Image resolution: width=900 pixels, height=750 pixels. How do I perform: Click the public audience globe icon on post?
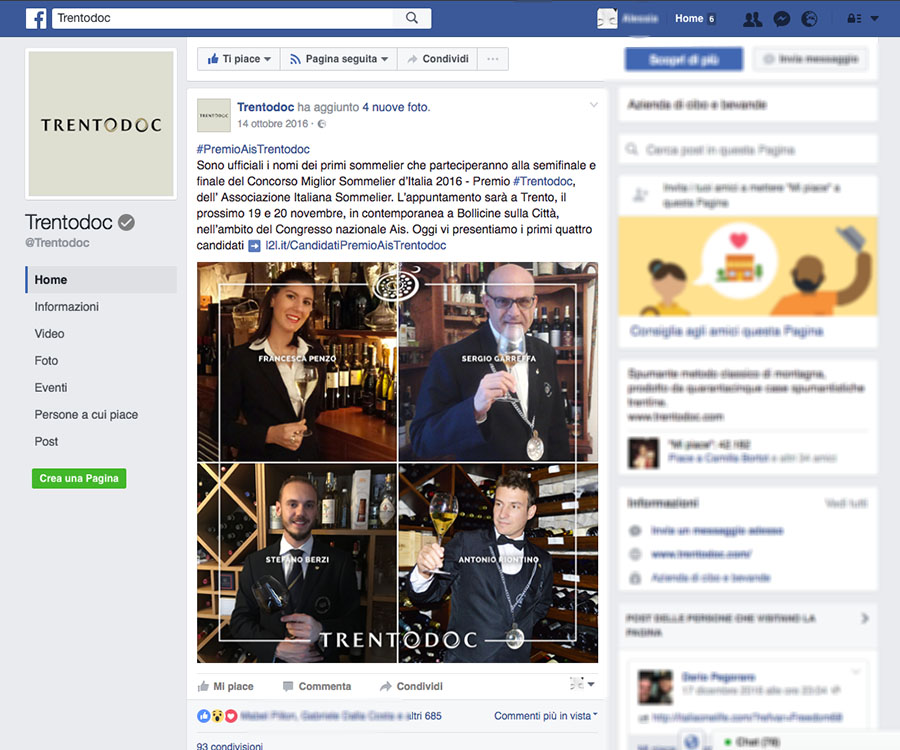pos(322,124)
